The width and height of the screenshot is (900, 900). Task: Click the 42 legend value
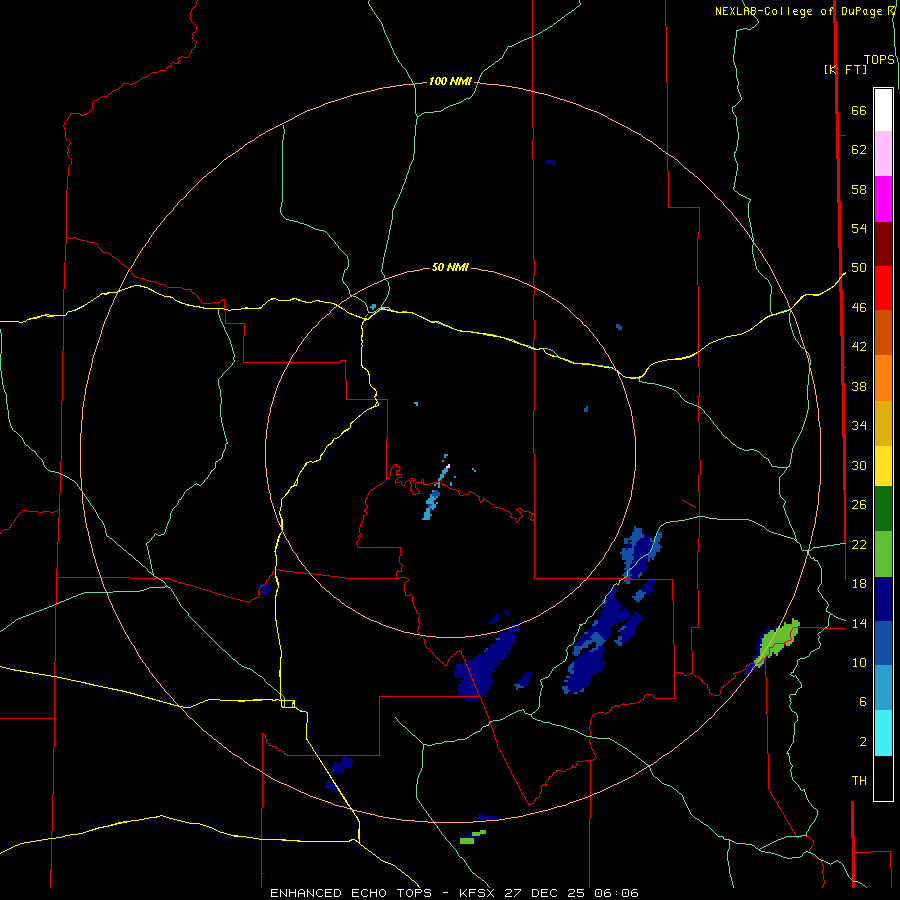(859, 346)
